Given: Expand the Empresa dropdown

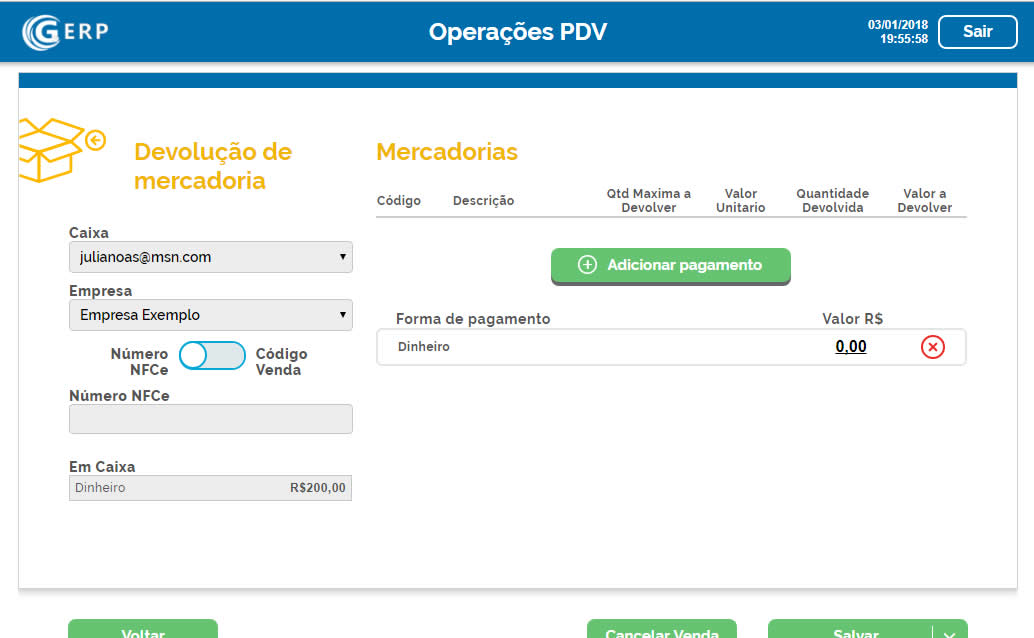Looking at the screenshot, I should 210,315.
